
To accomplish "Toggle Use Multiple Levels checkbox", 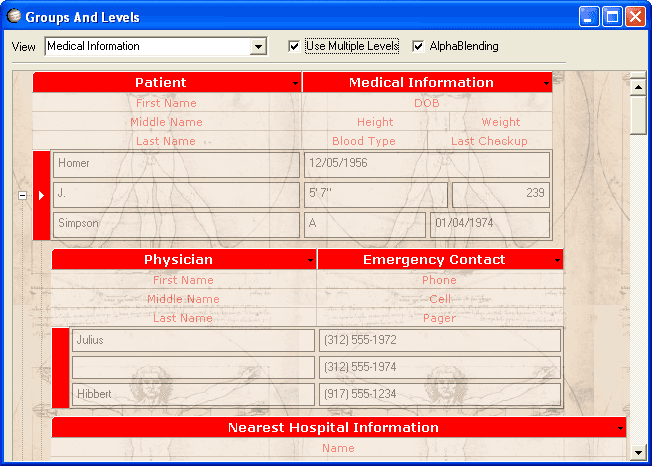I will click(x=294, y=46).
